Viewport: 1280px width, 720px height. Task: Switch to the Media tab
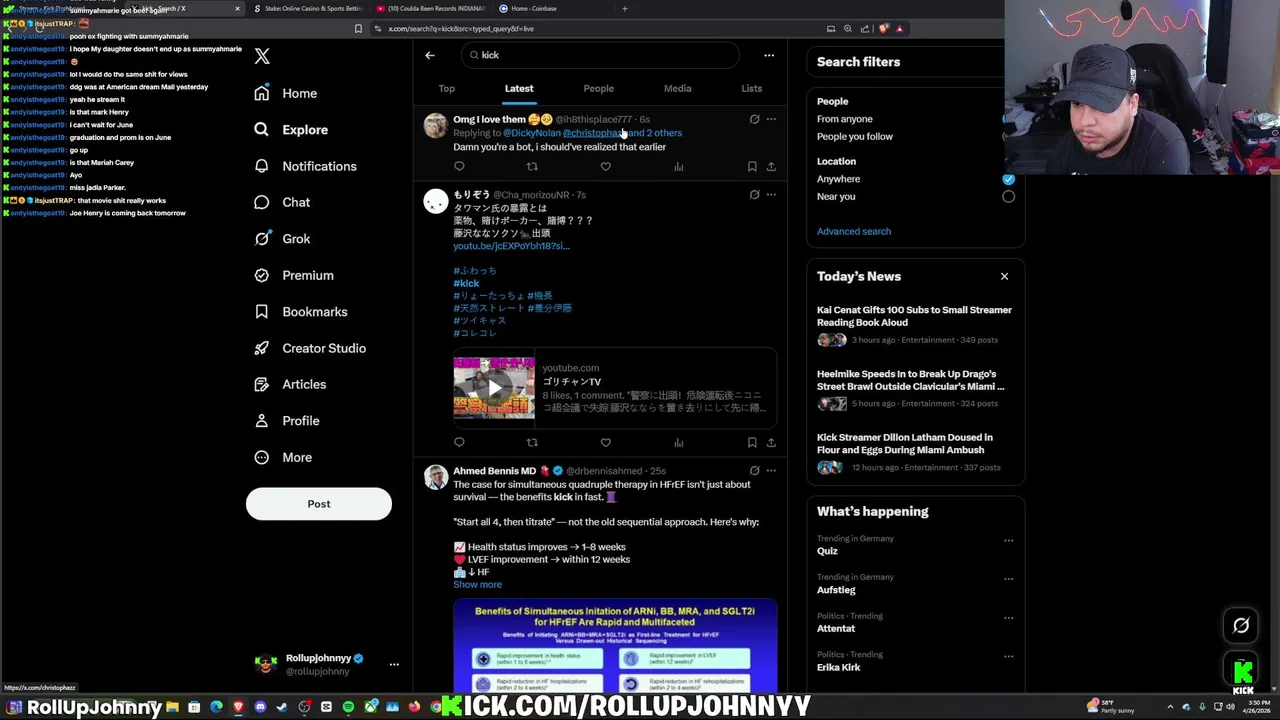678,88
